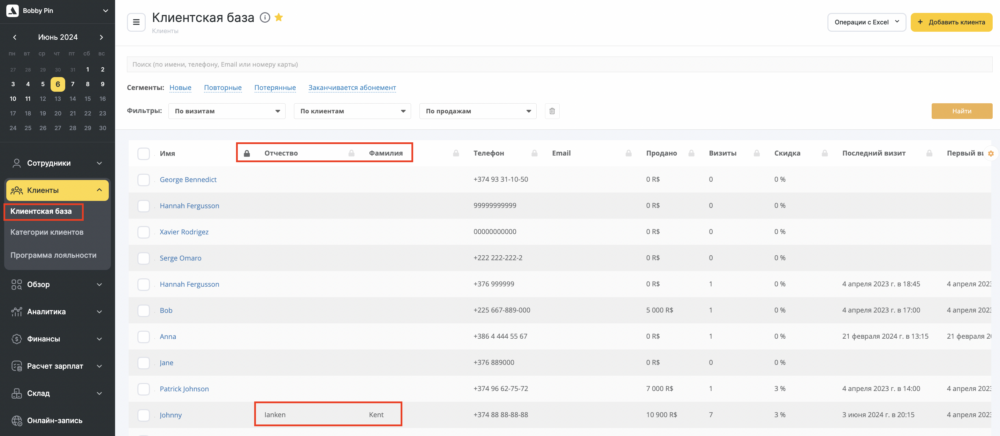The height and width of the screenshot is (436, 1000).
Task: Select the Повторные segment
Action: point(223,87)
